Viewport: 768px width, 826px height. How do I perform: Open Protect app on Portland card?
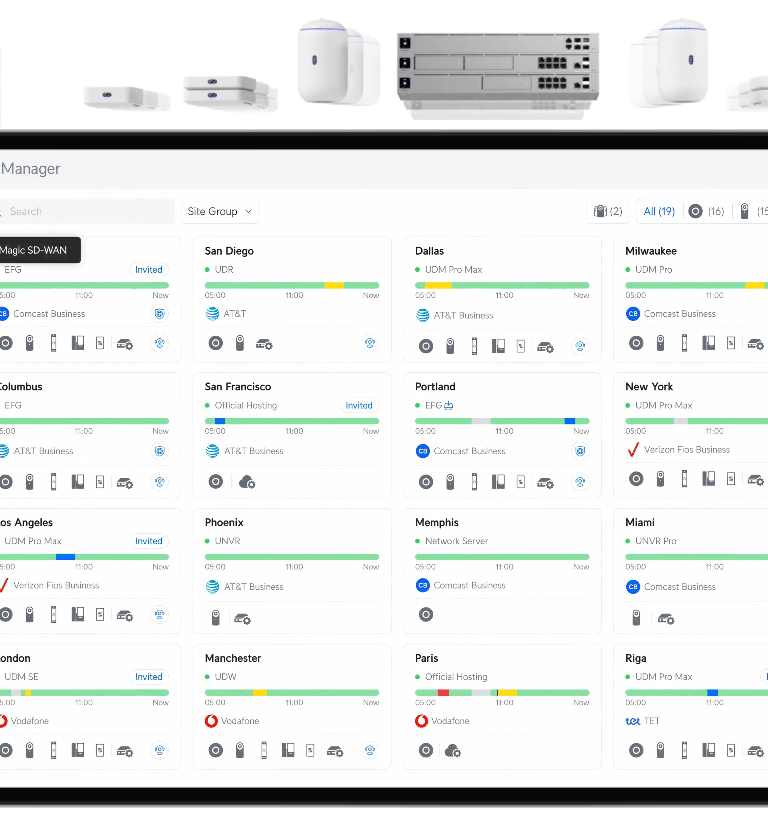[450, 482]
